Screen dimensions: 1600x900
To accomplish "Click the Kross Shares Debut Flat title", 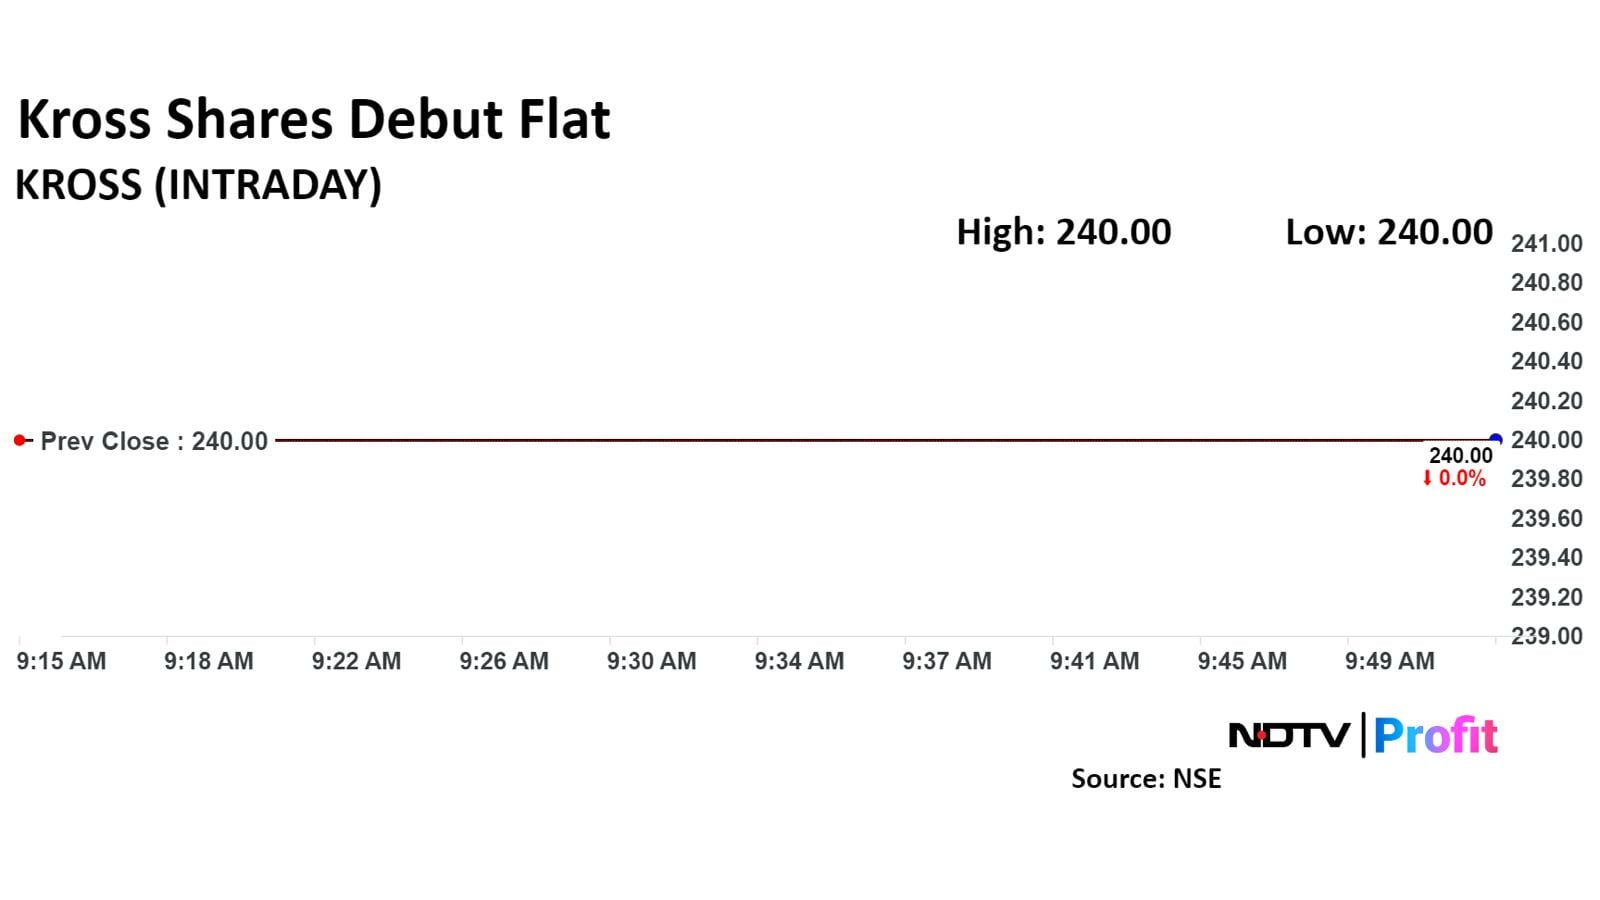I will 314,119.
